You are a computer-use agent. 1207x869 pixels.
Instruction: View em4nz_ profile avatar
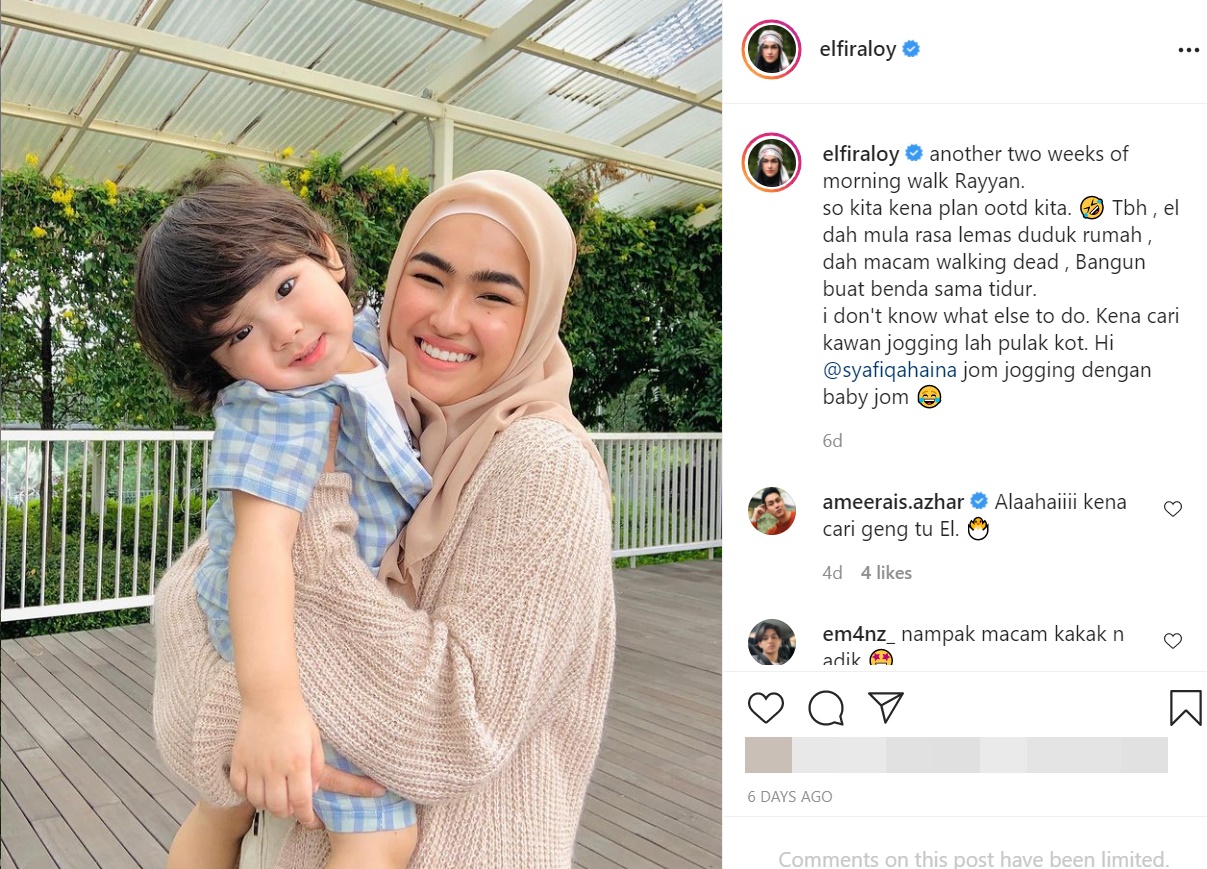coord(772,643)
